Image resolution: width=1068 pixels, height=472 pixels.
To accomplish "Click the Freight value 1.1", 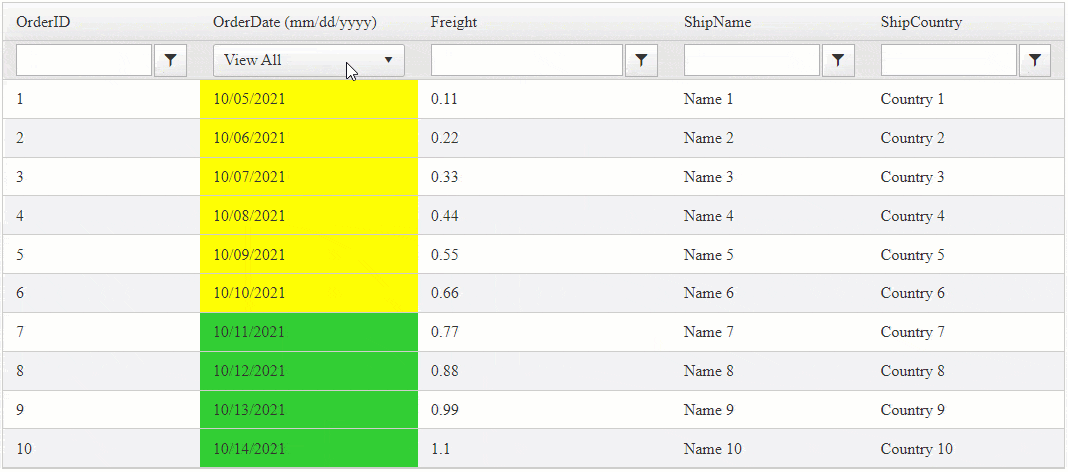I will (x=440, y=449).
